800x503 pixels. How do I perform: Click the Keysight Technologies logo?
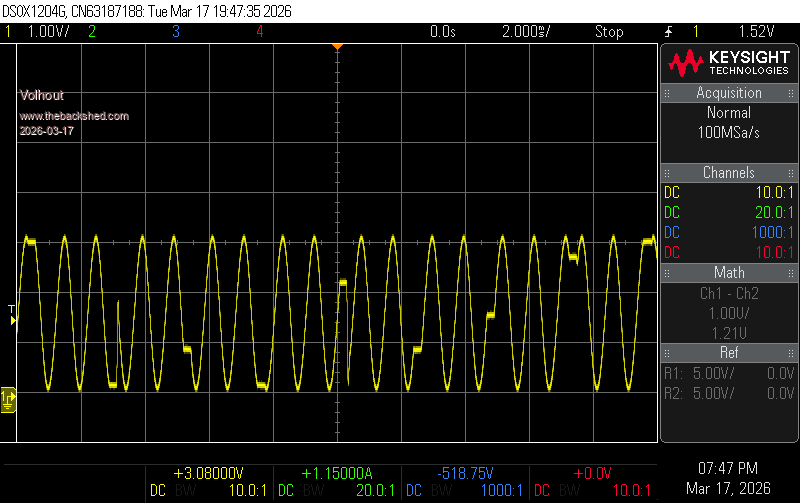tap(729, 64)
